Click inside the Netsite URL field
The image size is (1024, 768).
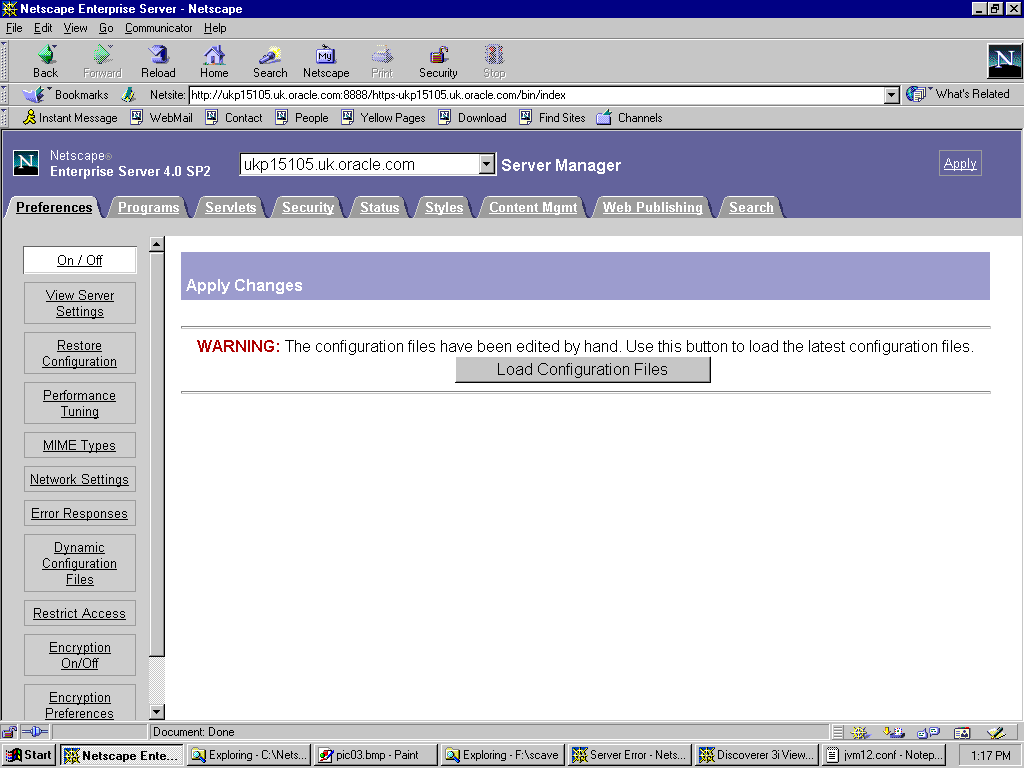coord(536,95)
